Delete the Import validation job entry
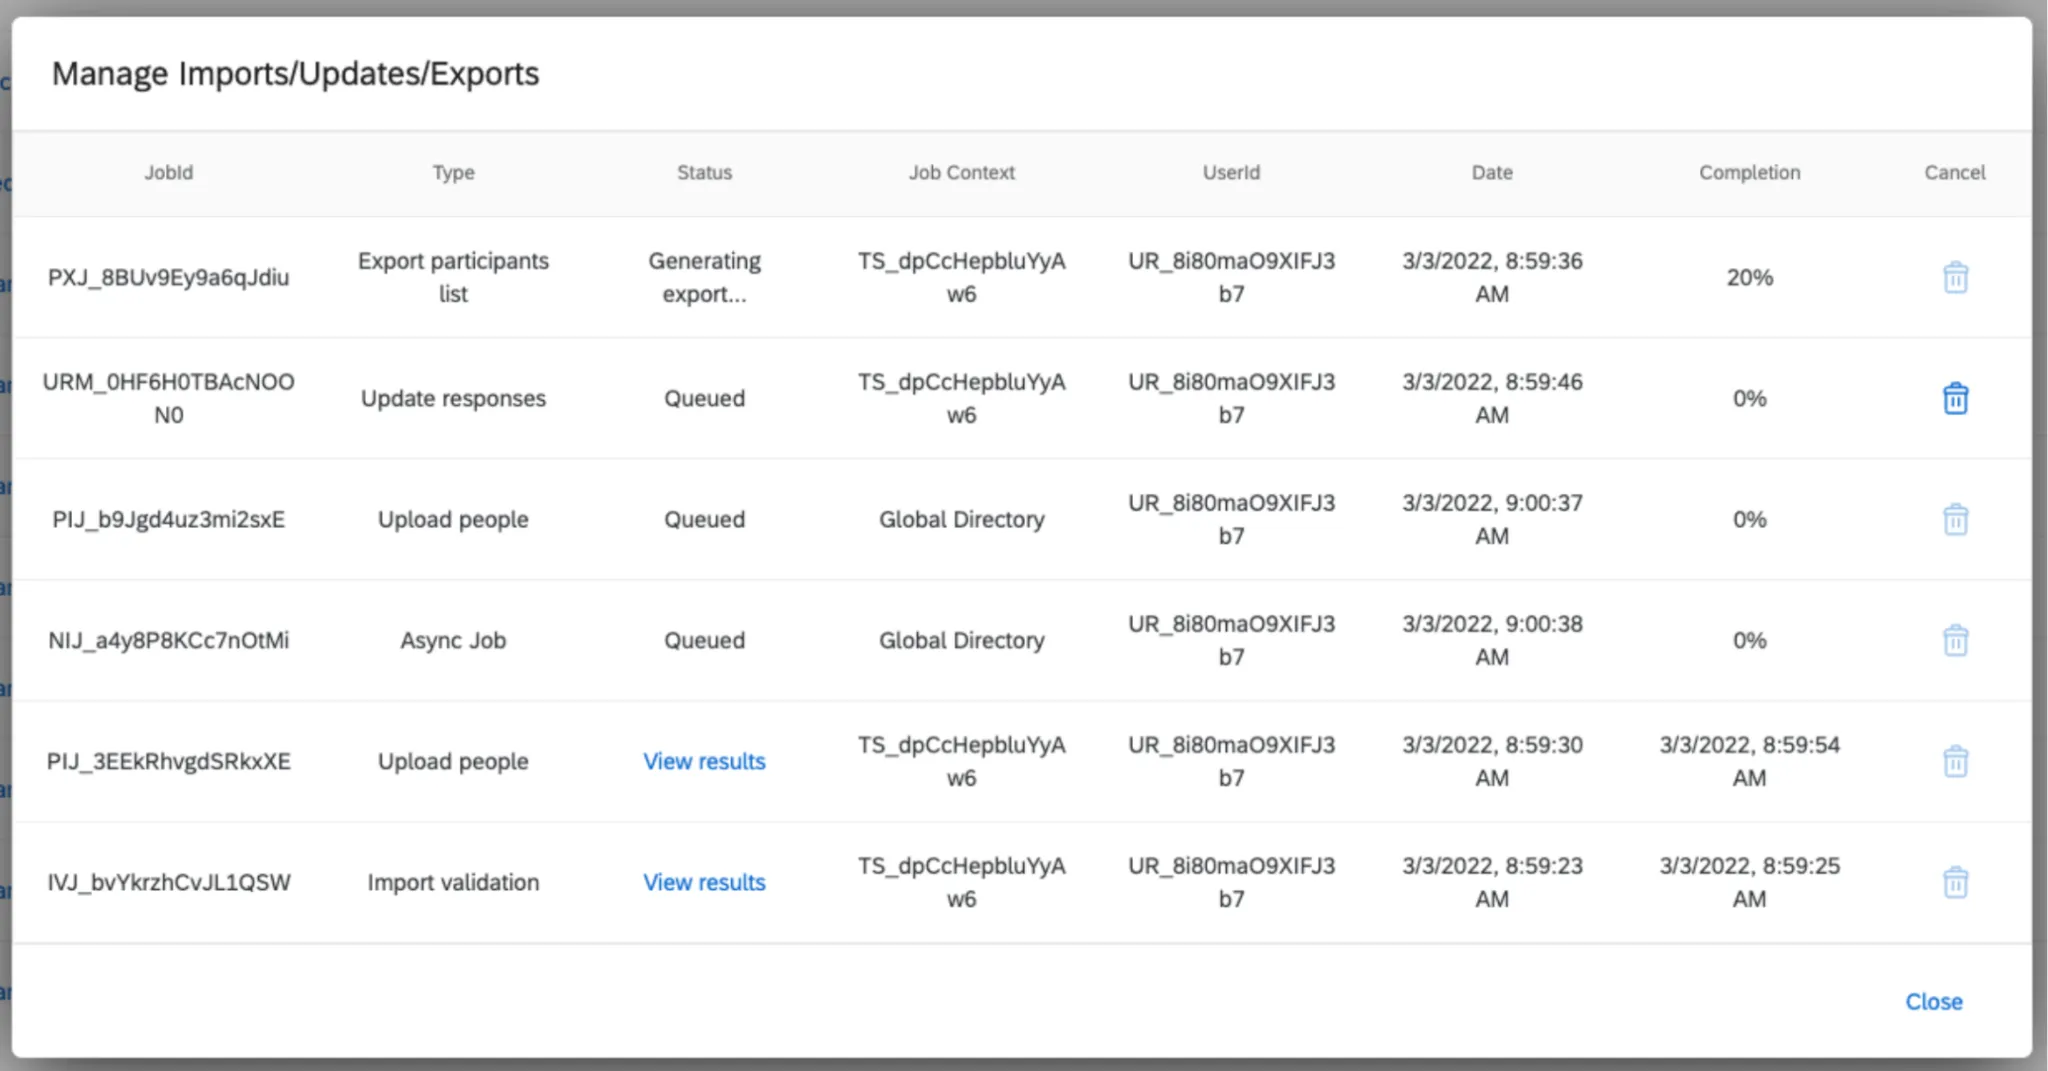 pyautogui.click(x=1956, y=882)
